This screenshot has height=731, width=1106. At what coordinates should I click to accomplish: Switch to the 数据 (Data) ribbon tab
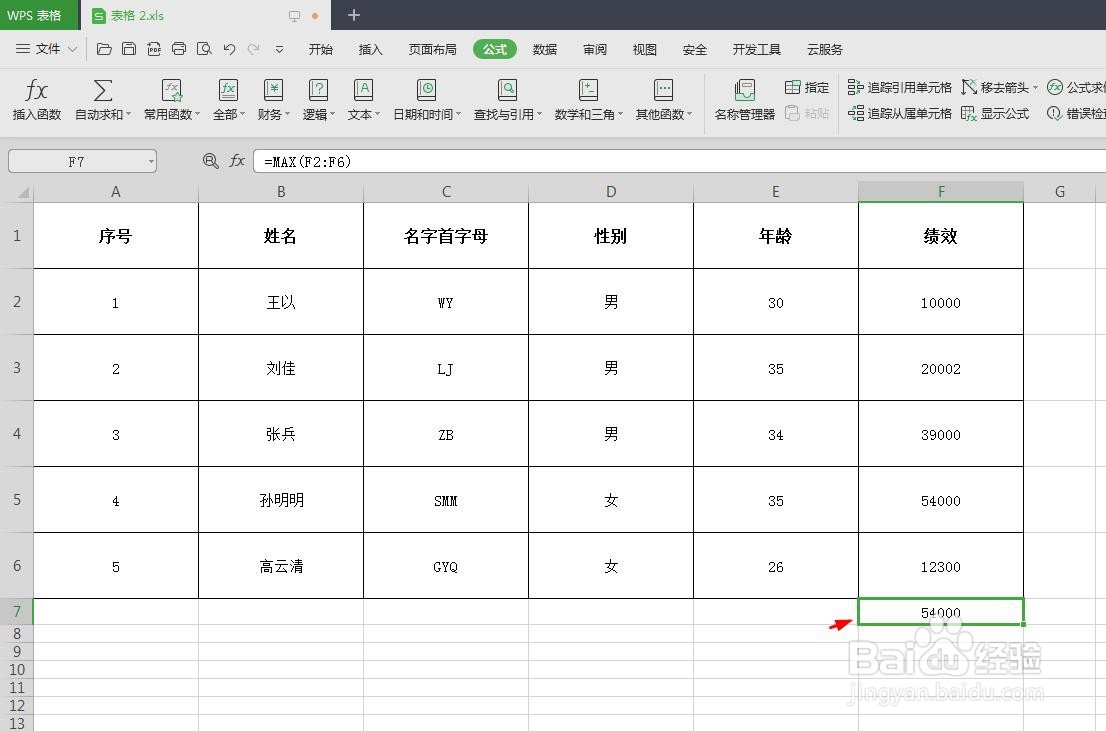click(545, 49)
